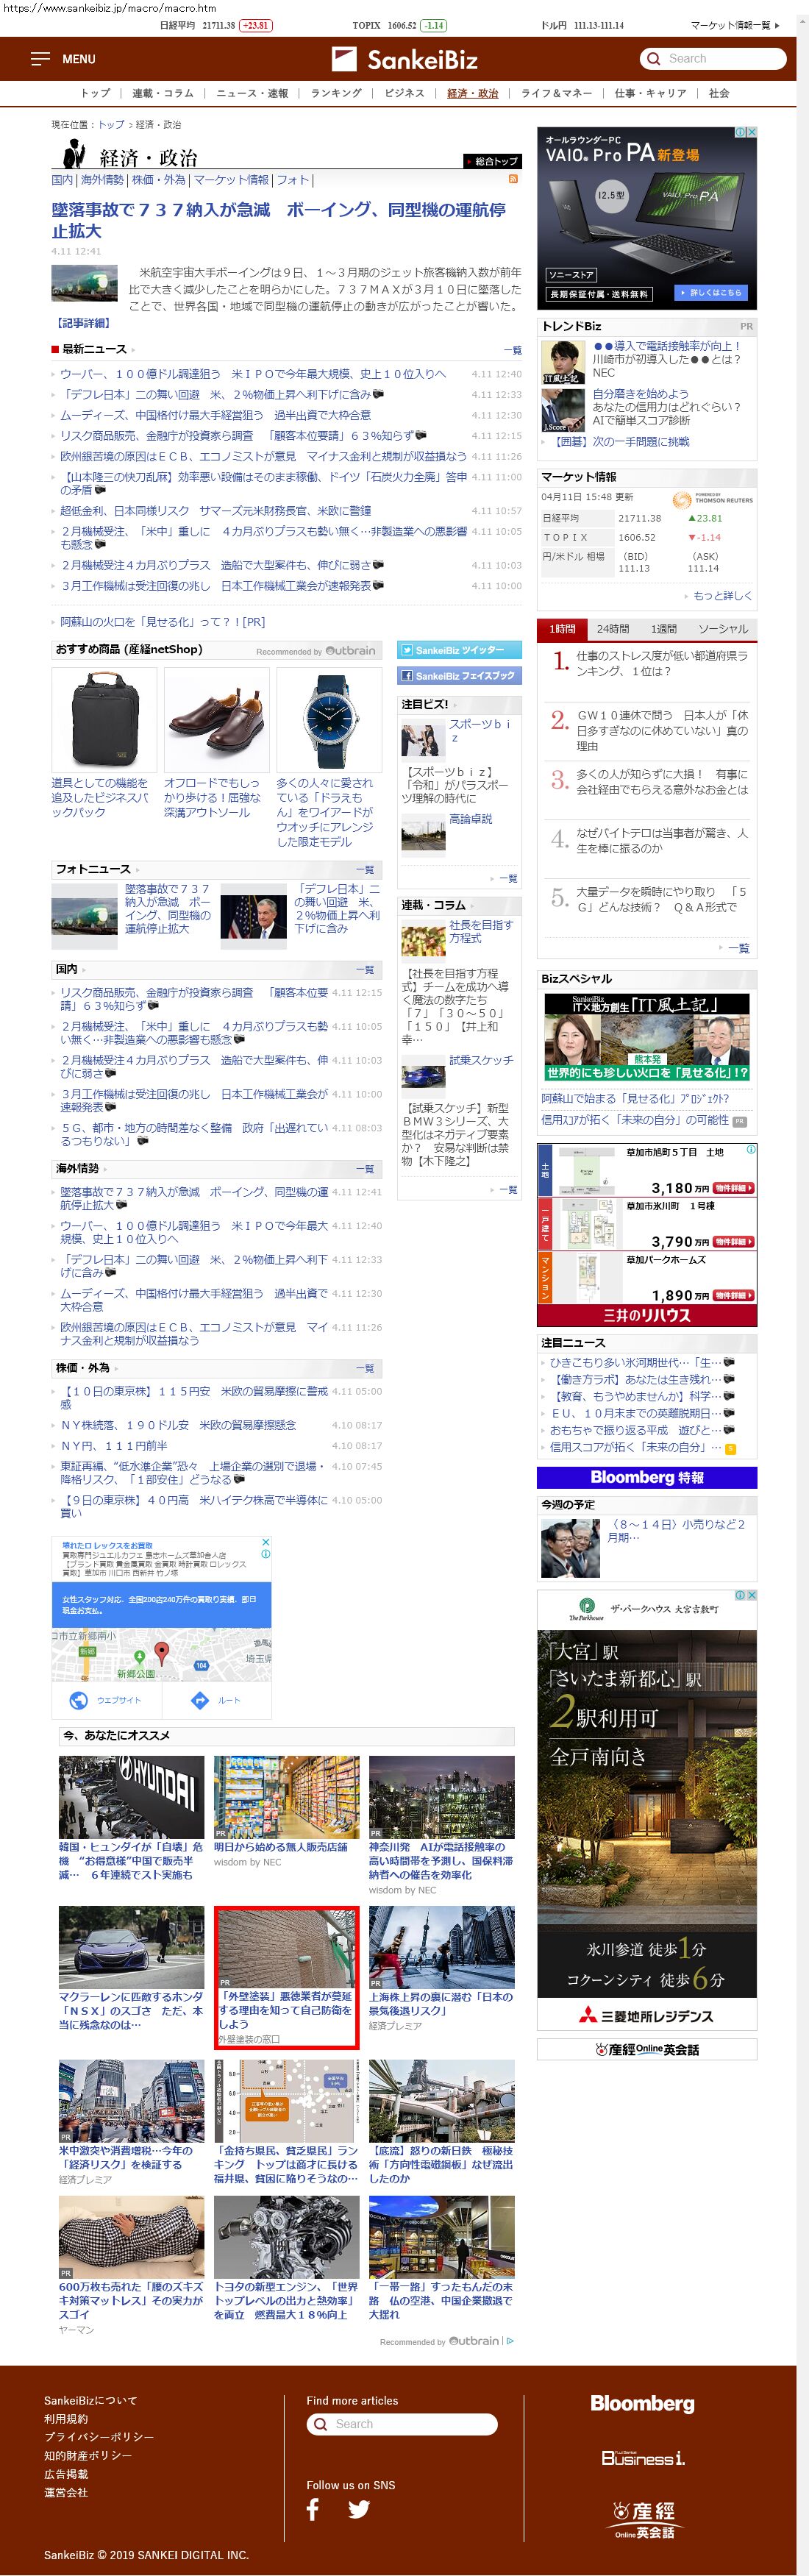The height and width of the screenshot is (2576, 809).
Task: Click the SankeiBiz logo in header
Action: [x=404, y=59]
